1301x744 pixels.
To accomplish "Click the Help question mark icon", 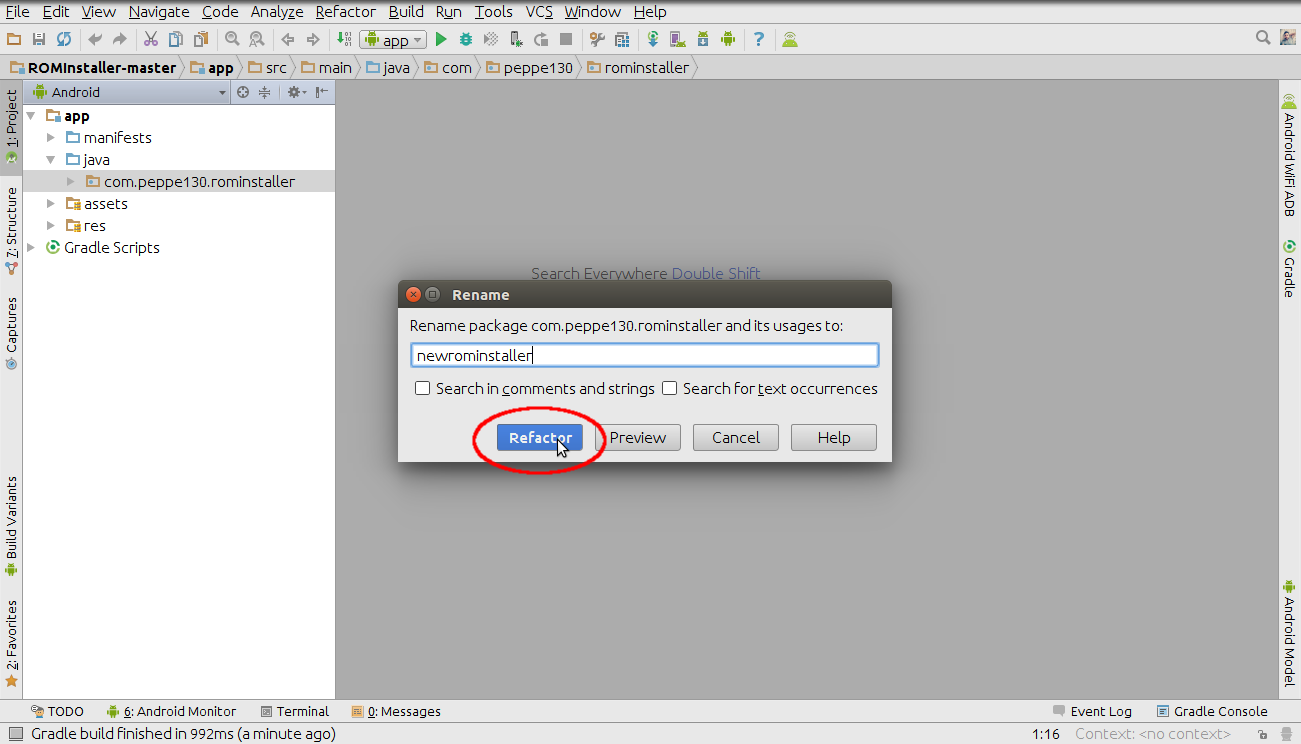I will pyautogui.click(x=759, y=39).
